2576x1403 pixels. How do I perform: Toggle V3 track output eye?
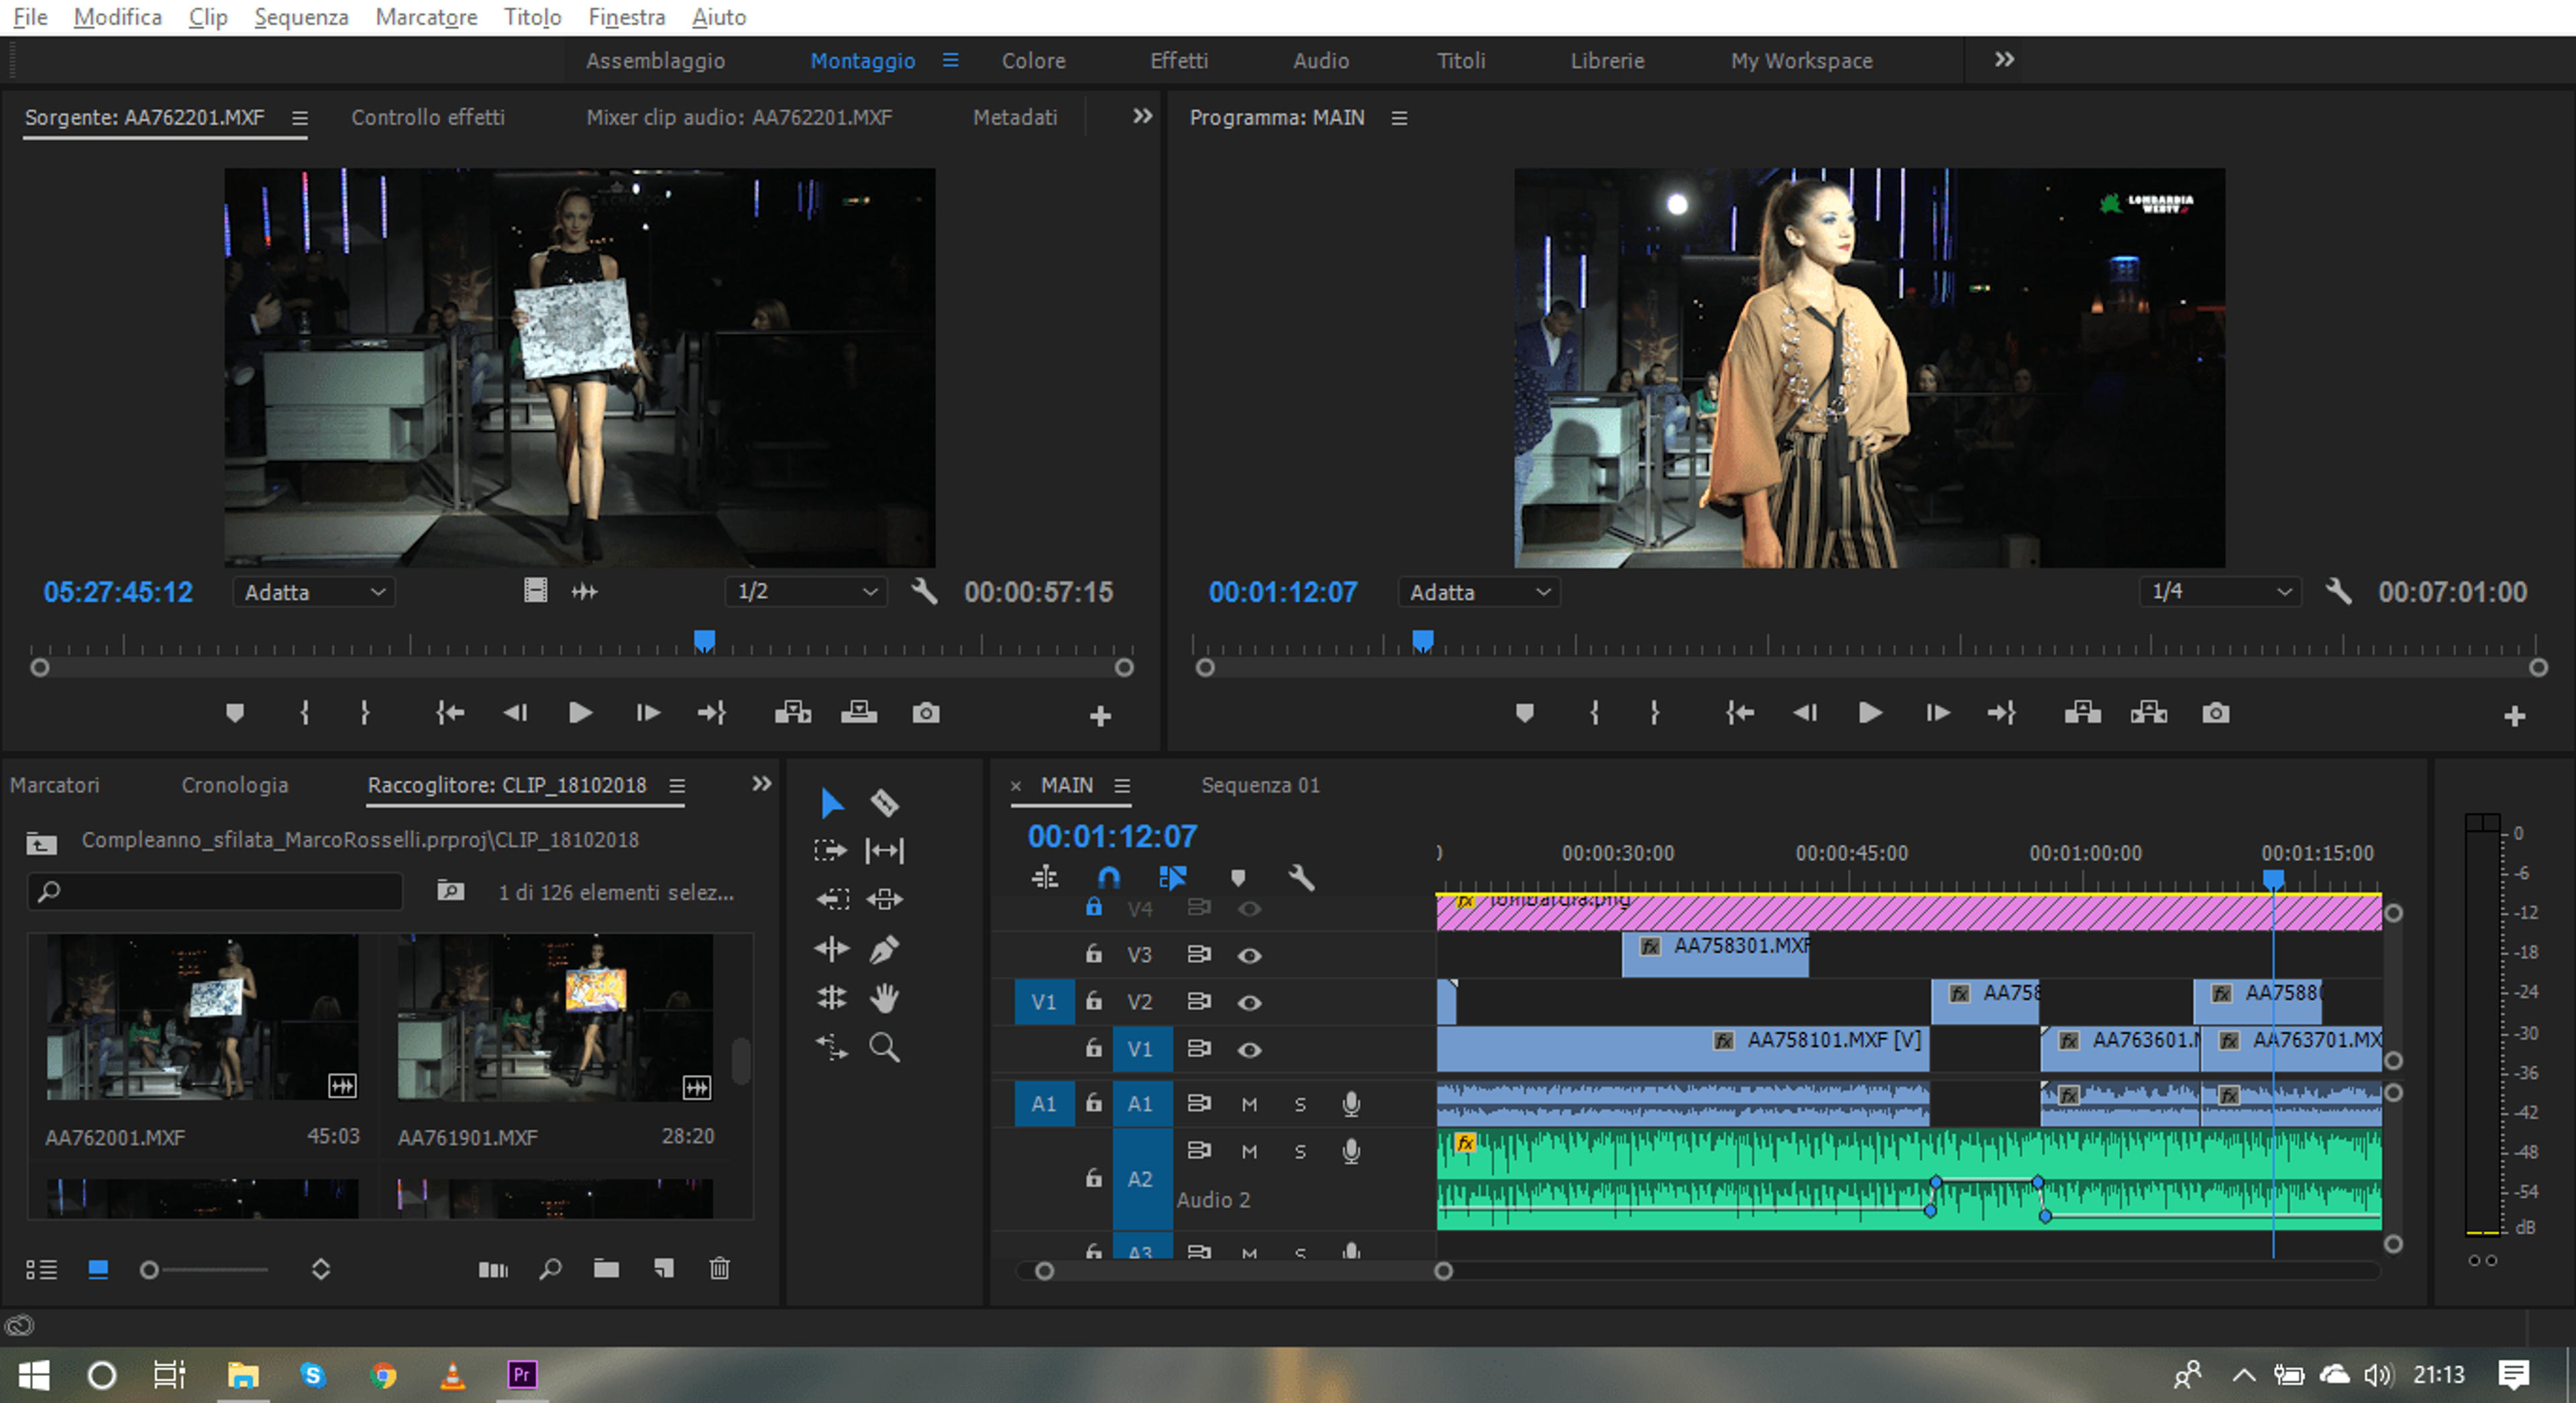pyautogui.click(x=1249, y=955)
